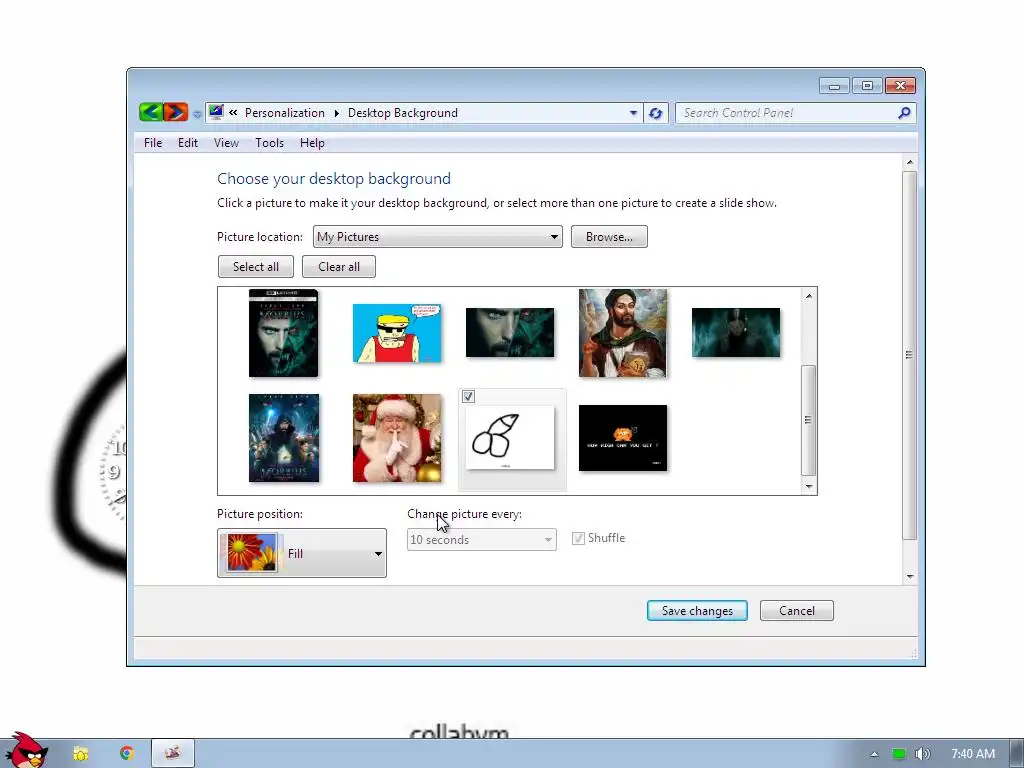Click the main window scrollbar thumb
1024x768 pixels.
(x=910, y=355)
